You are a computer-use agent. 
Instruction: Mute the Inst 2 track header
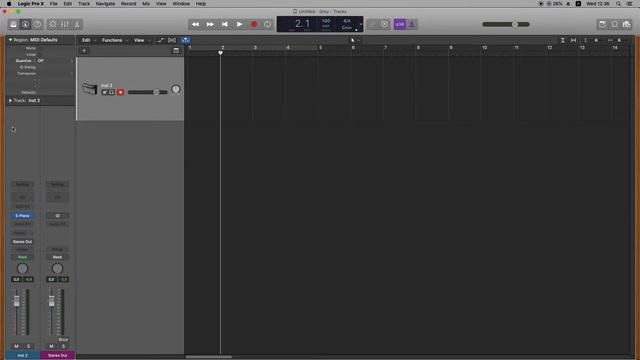[x=105, y=93]
